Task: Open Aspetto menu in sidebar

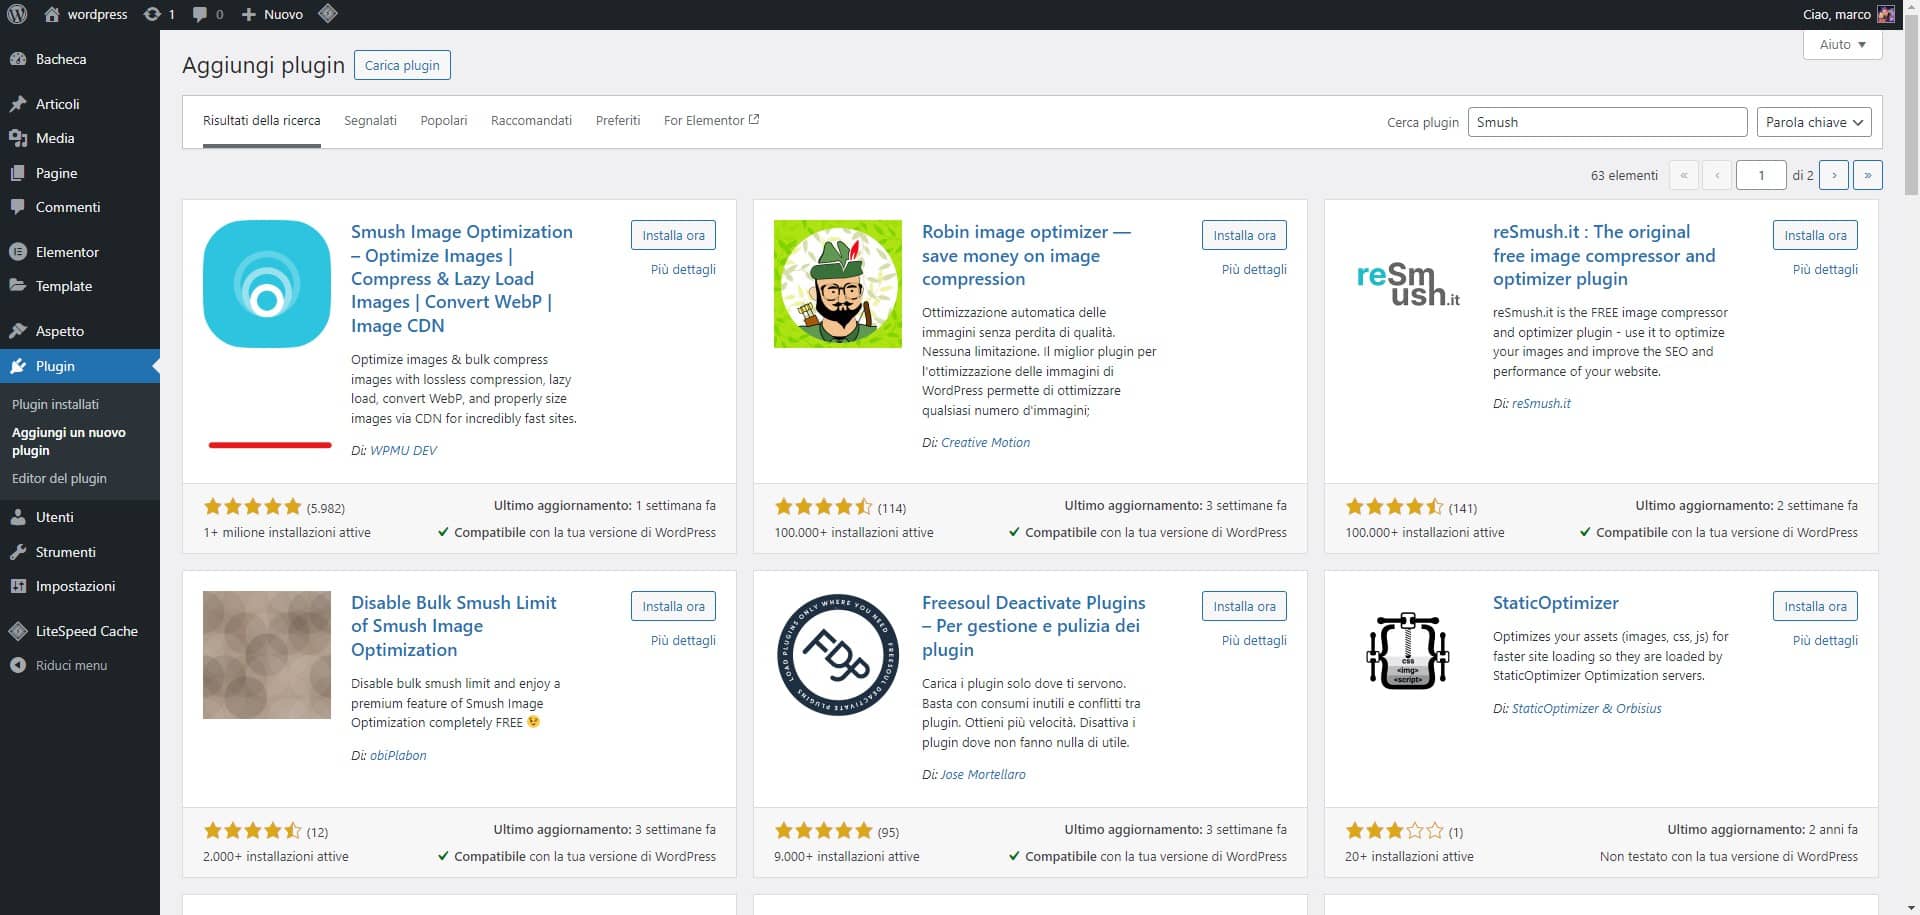Action: pyautogui.click(x=80, y=331)
